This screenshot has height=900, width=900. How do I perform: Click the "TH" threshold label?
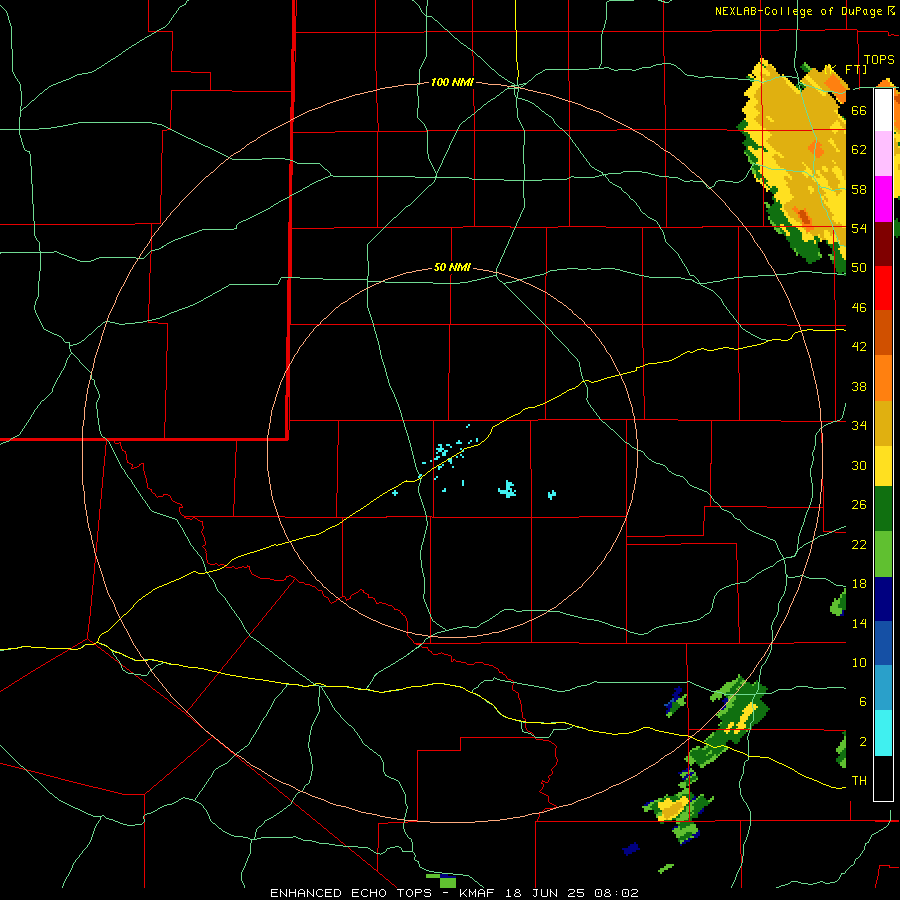click(859, 780)
